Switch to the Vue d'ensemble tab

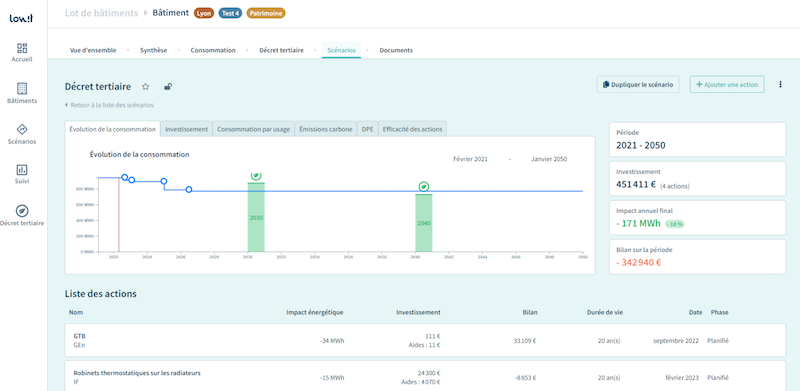click(x=93, y=51)
